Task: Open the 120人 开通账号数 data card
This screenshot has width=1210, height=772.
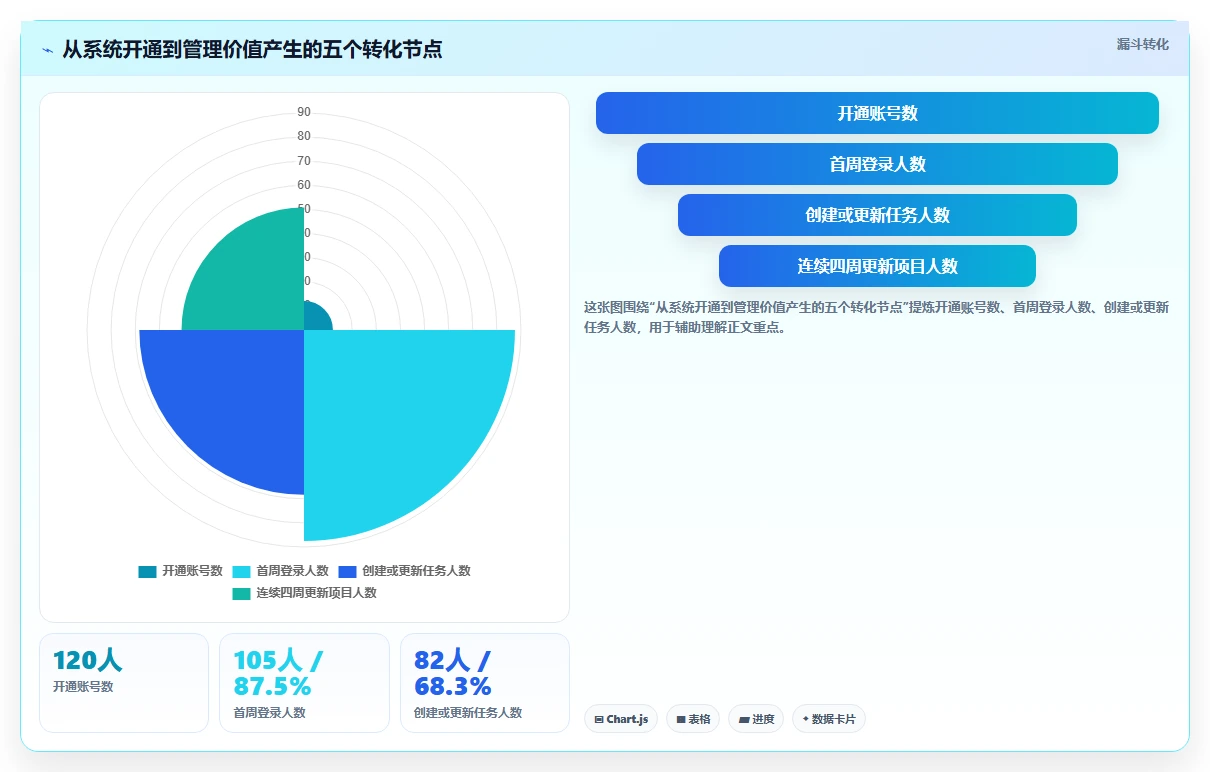Action: (x=124, y=683)
